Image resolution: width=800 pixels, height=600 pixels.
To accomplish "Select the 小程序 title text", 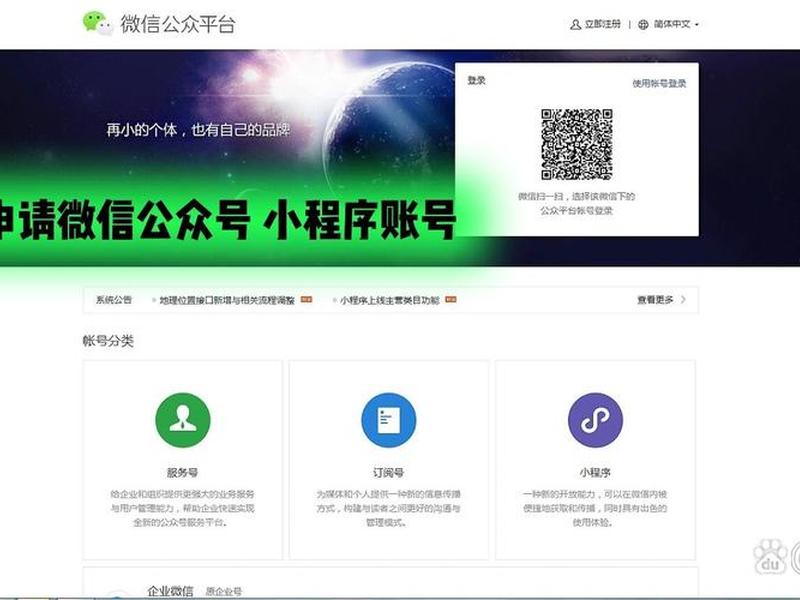I will click(595, 472).
